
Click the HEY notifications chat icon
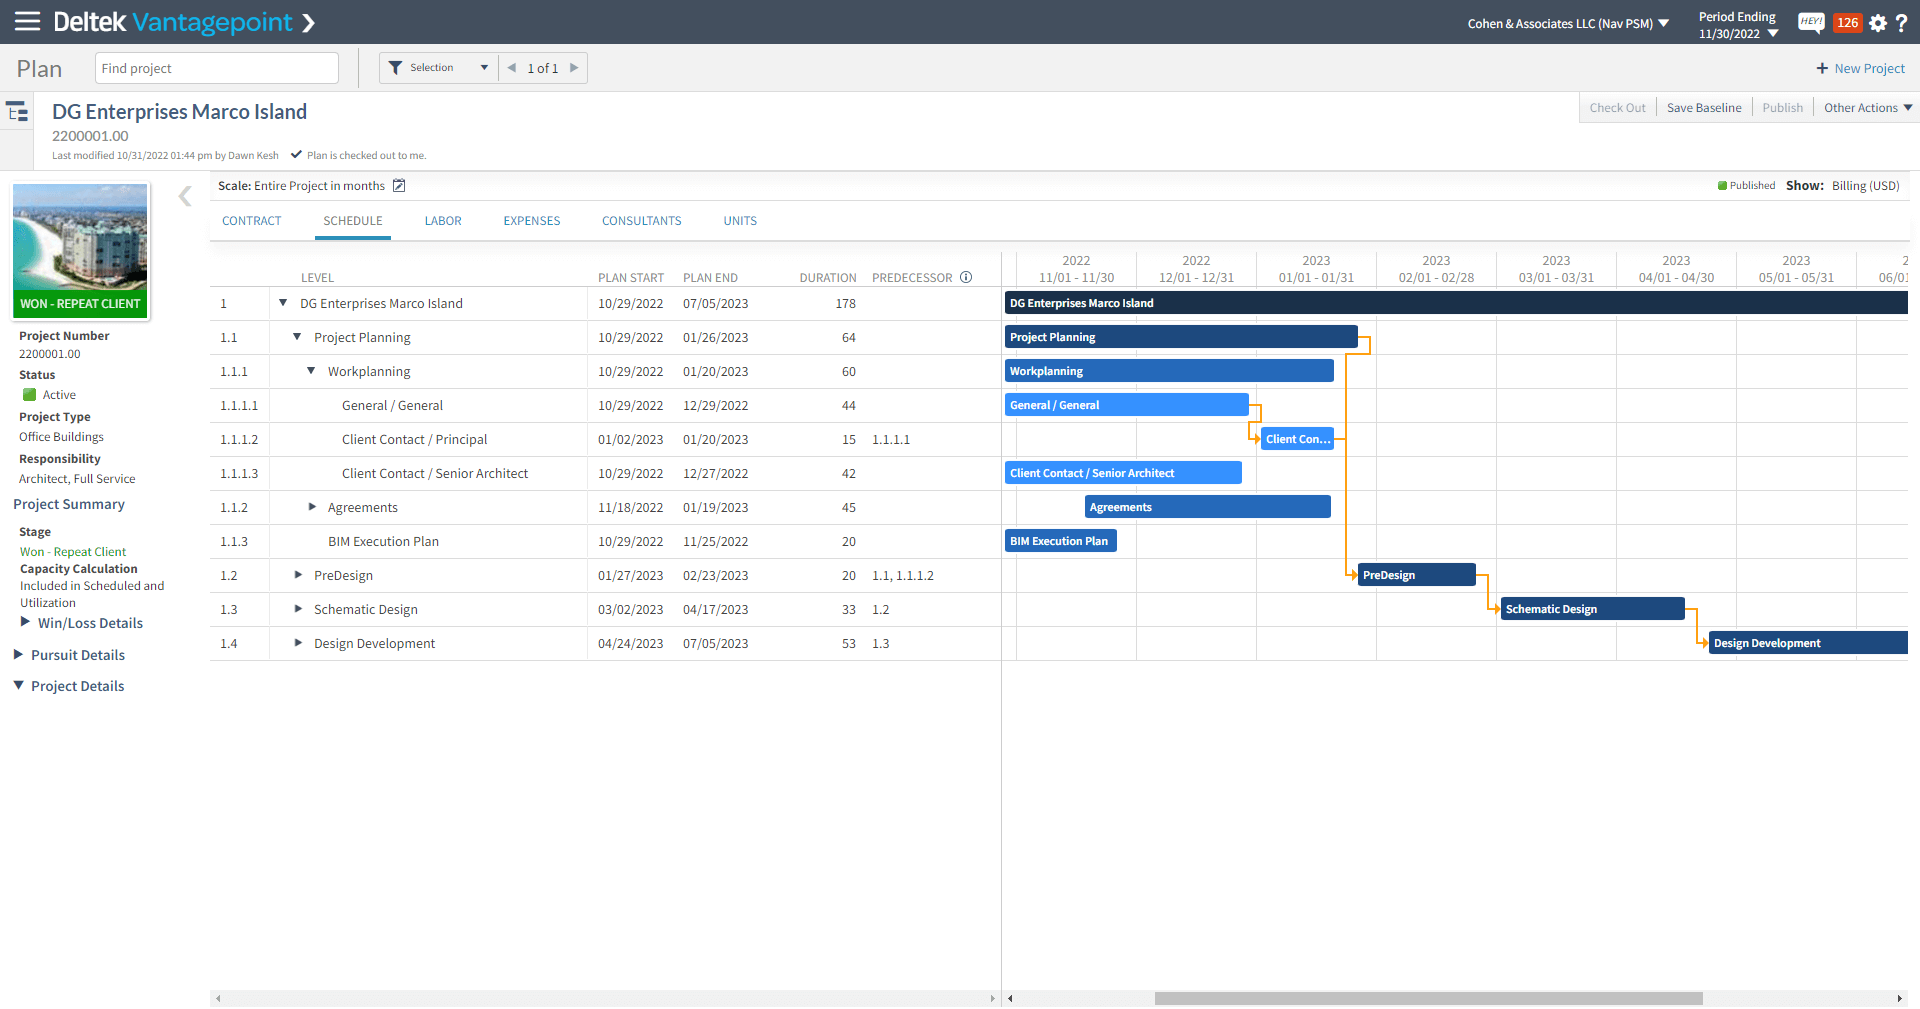point(1810,23)
